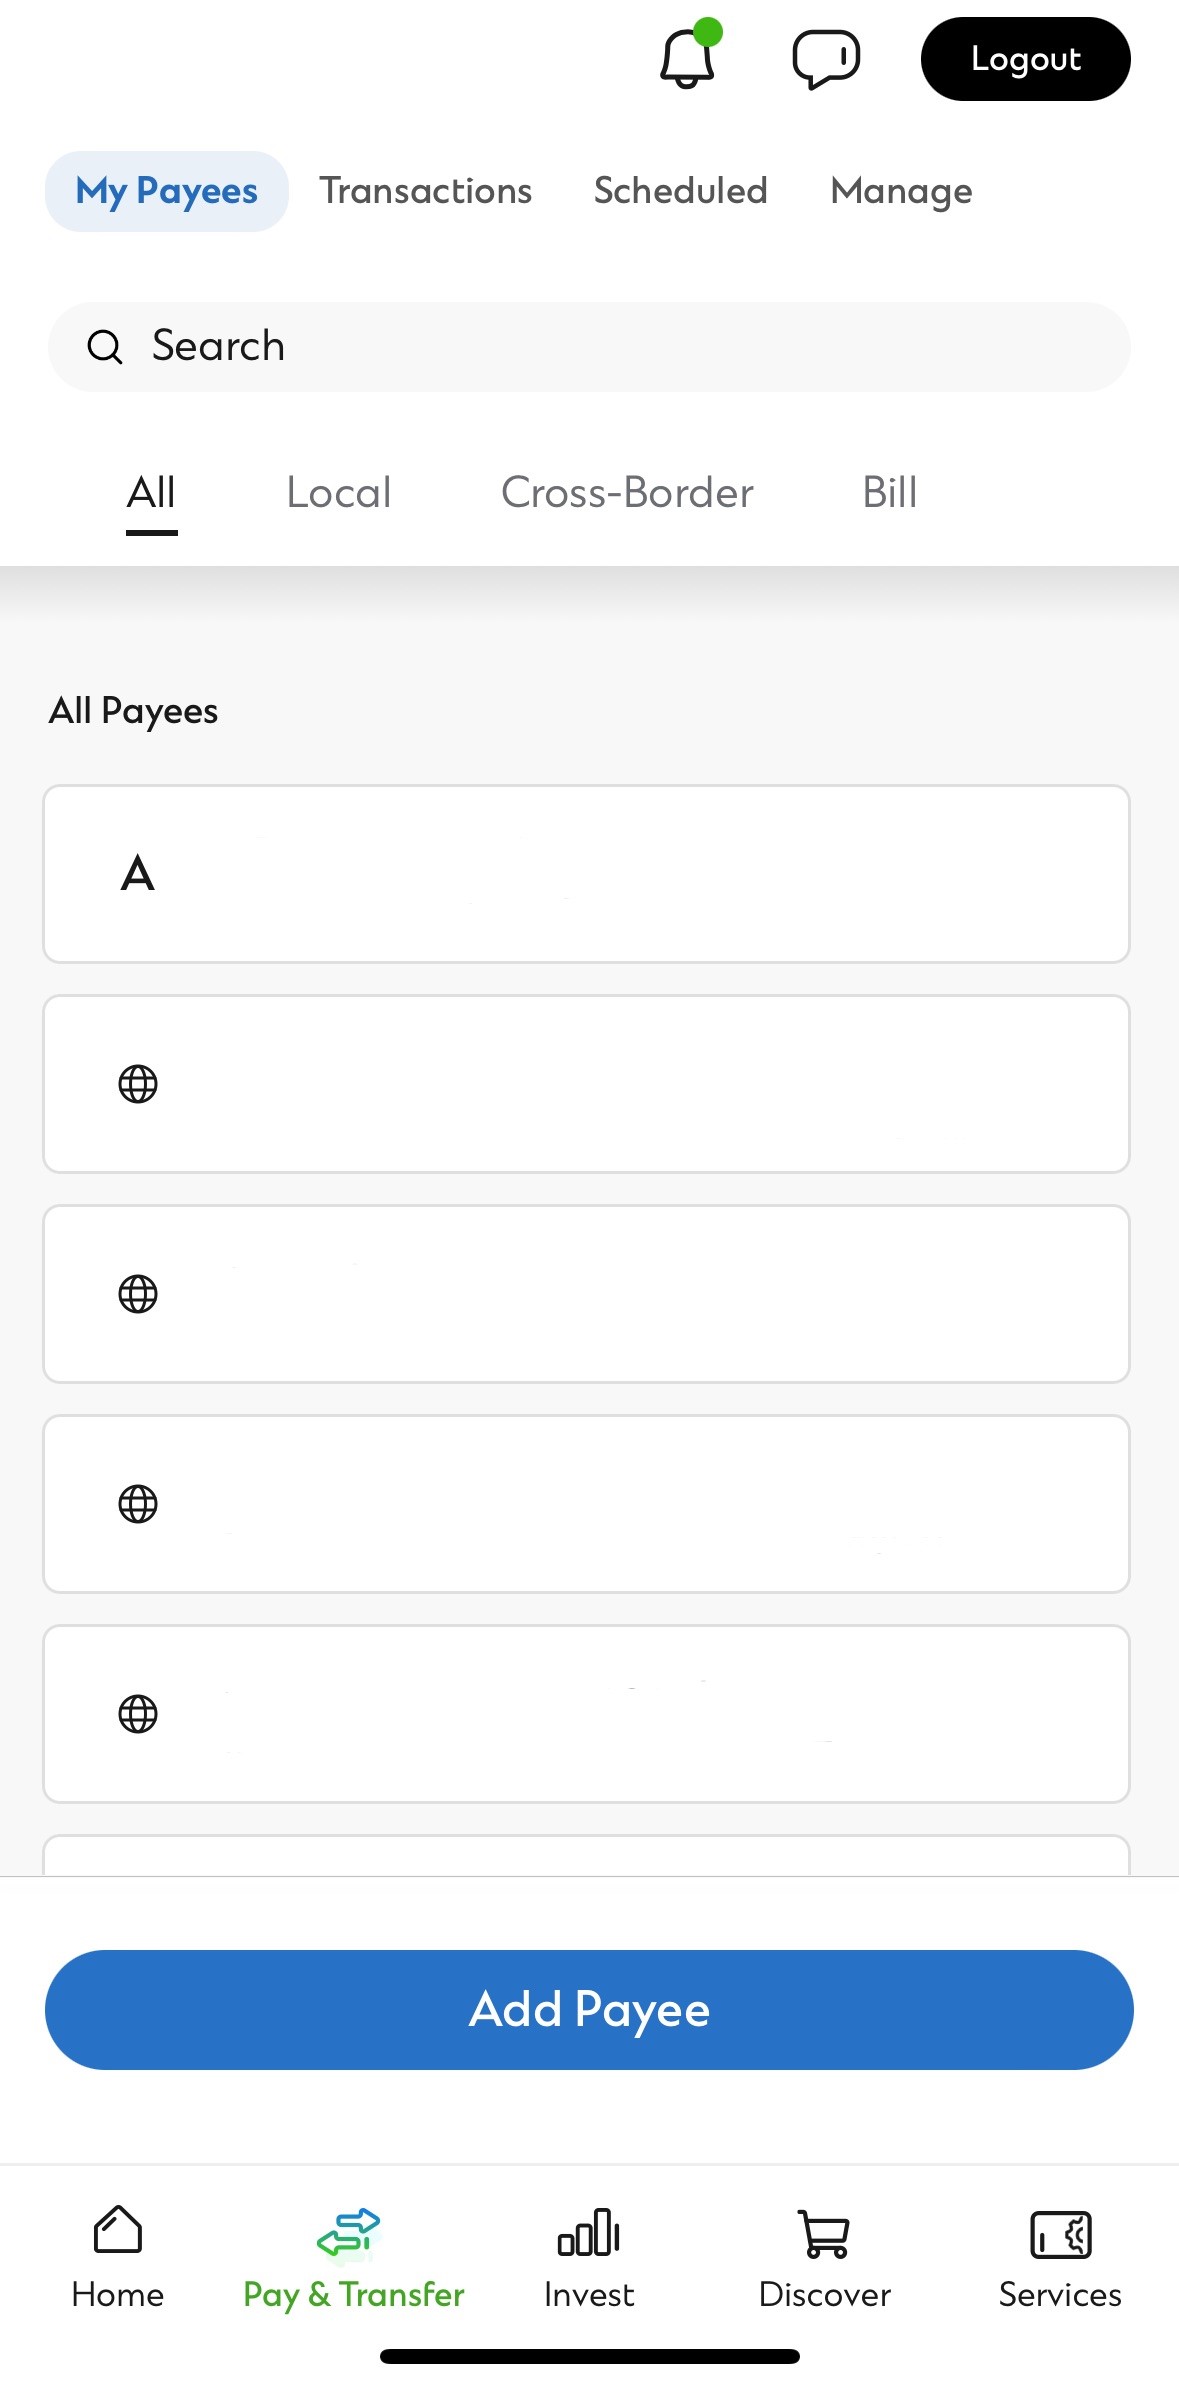Open the first payee card under All Payees

(586, 873)
